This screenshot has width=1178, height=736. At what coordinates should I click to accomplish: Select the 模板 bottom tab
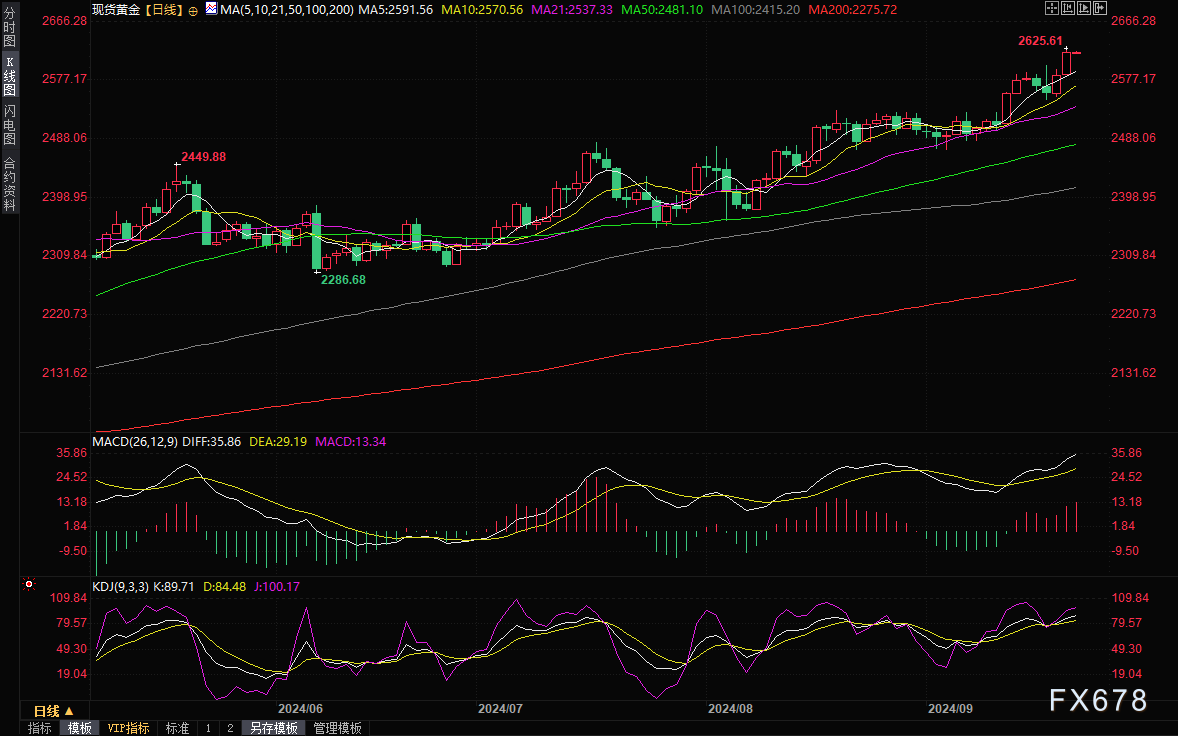pyautogui.click(x=79, y=728)
